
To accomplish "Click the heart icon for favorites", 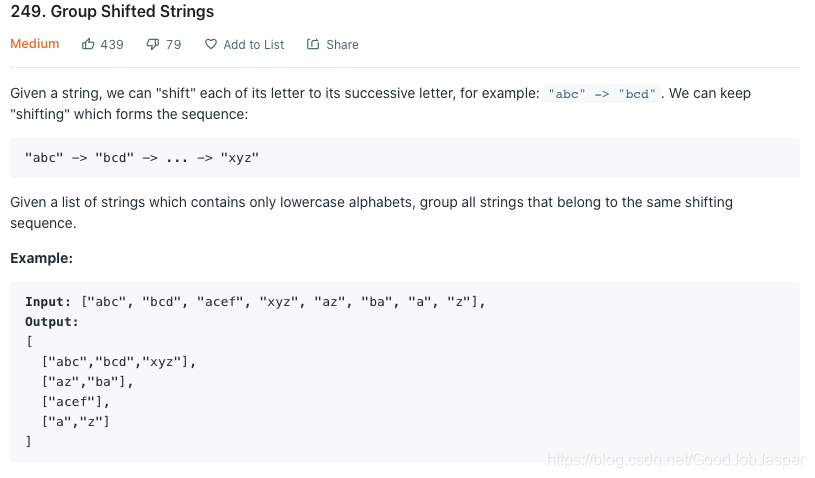I will [211, 44].
